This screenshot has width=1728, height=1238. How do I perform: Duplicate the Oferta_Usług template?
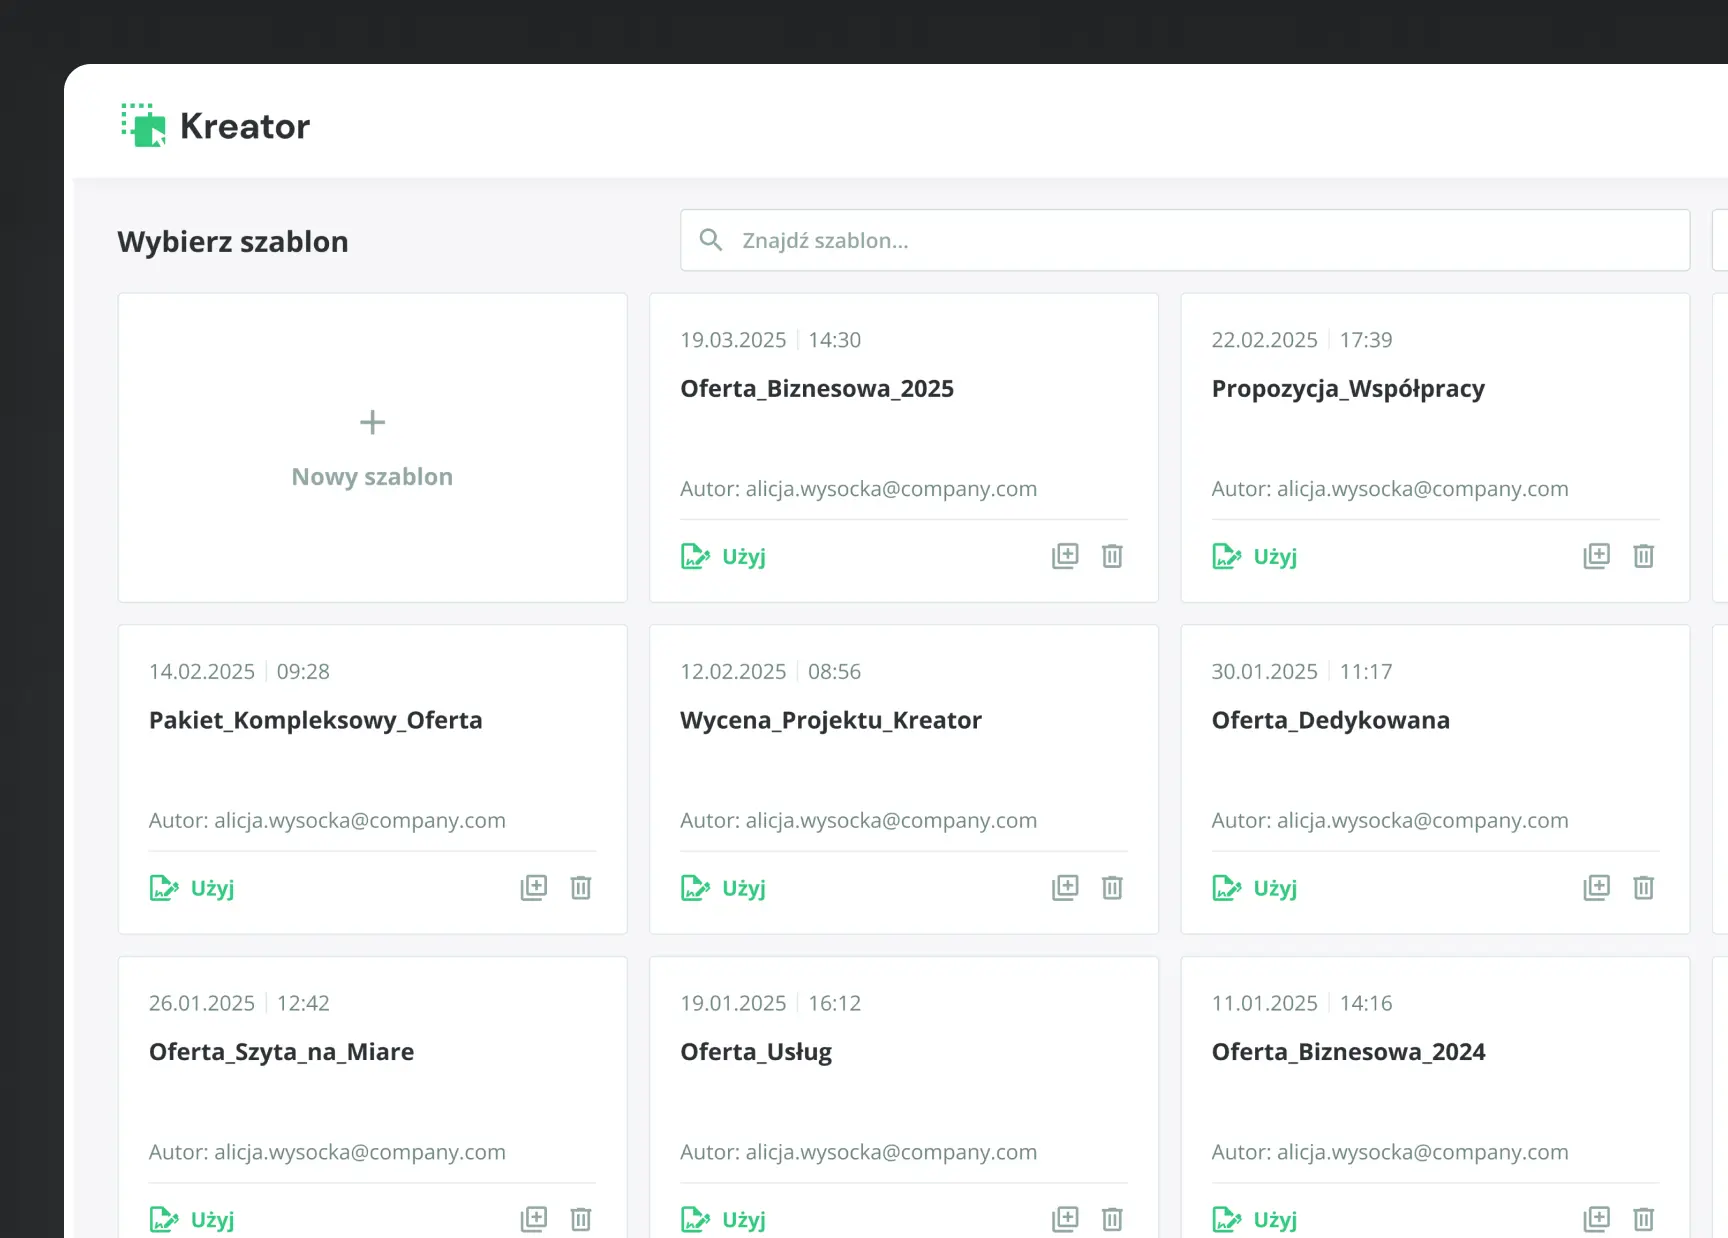[x=1065, y=1219]
